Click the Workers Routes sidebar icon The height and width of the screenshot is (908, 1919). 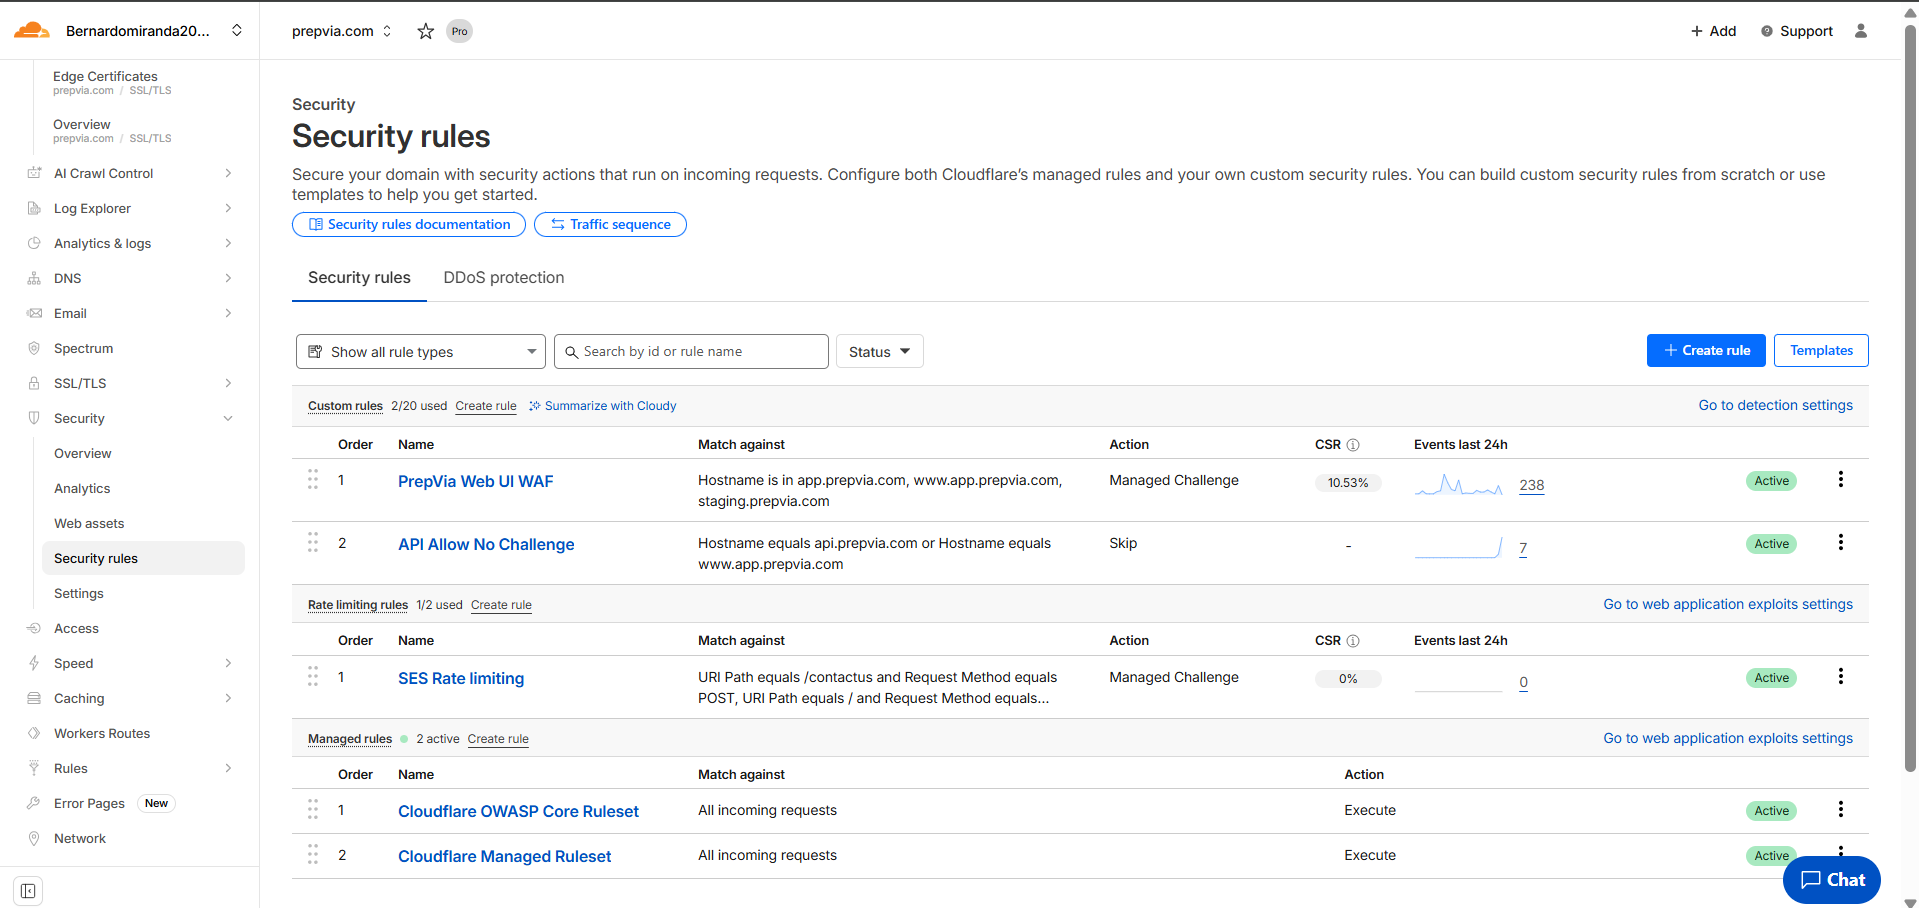click(34, 733)
